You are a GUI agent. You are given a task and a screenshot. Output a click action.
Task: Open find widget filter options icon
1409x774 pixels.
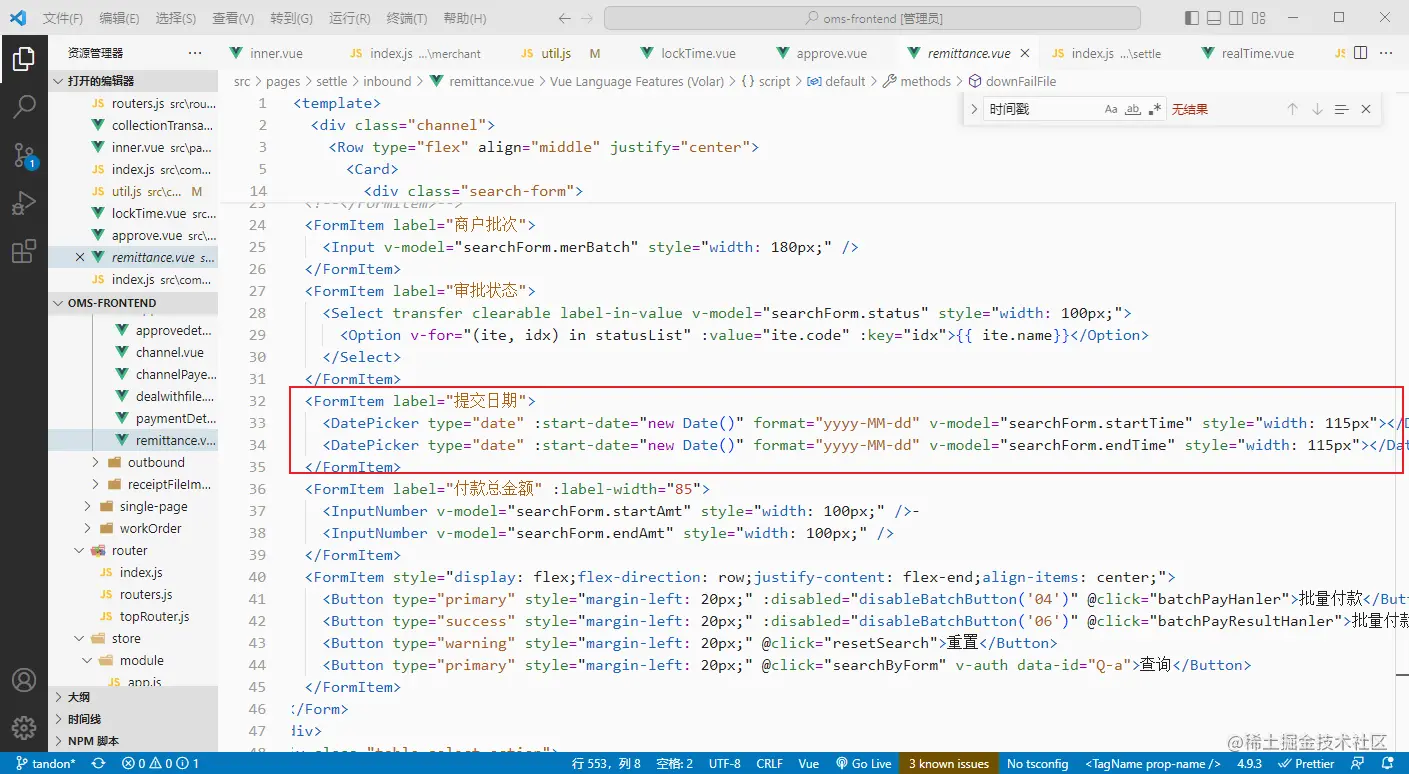[x=1341, y=109]
